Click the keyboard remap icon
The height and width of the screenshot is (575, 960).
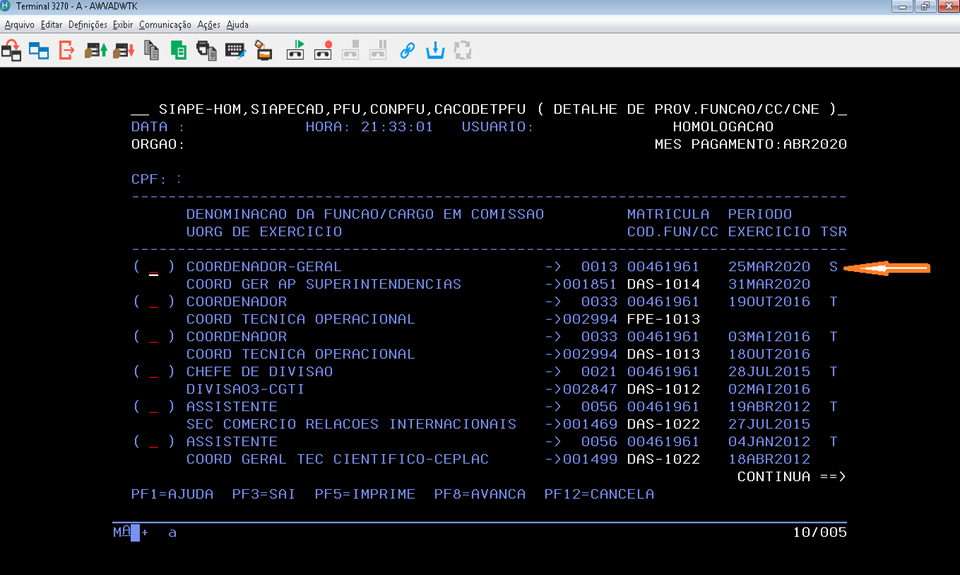[235, 49]
